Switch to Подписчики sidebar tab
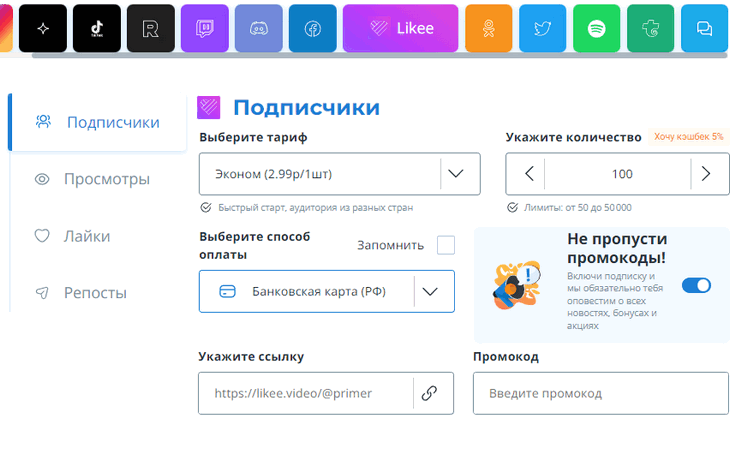The height and width of the screenshot is (468, 730). pos(97,122)
